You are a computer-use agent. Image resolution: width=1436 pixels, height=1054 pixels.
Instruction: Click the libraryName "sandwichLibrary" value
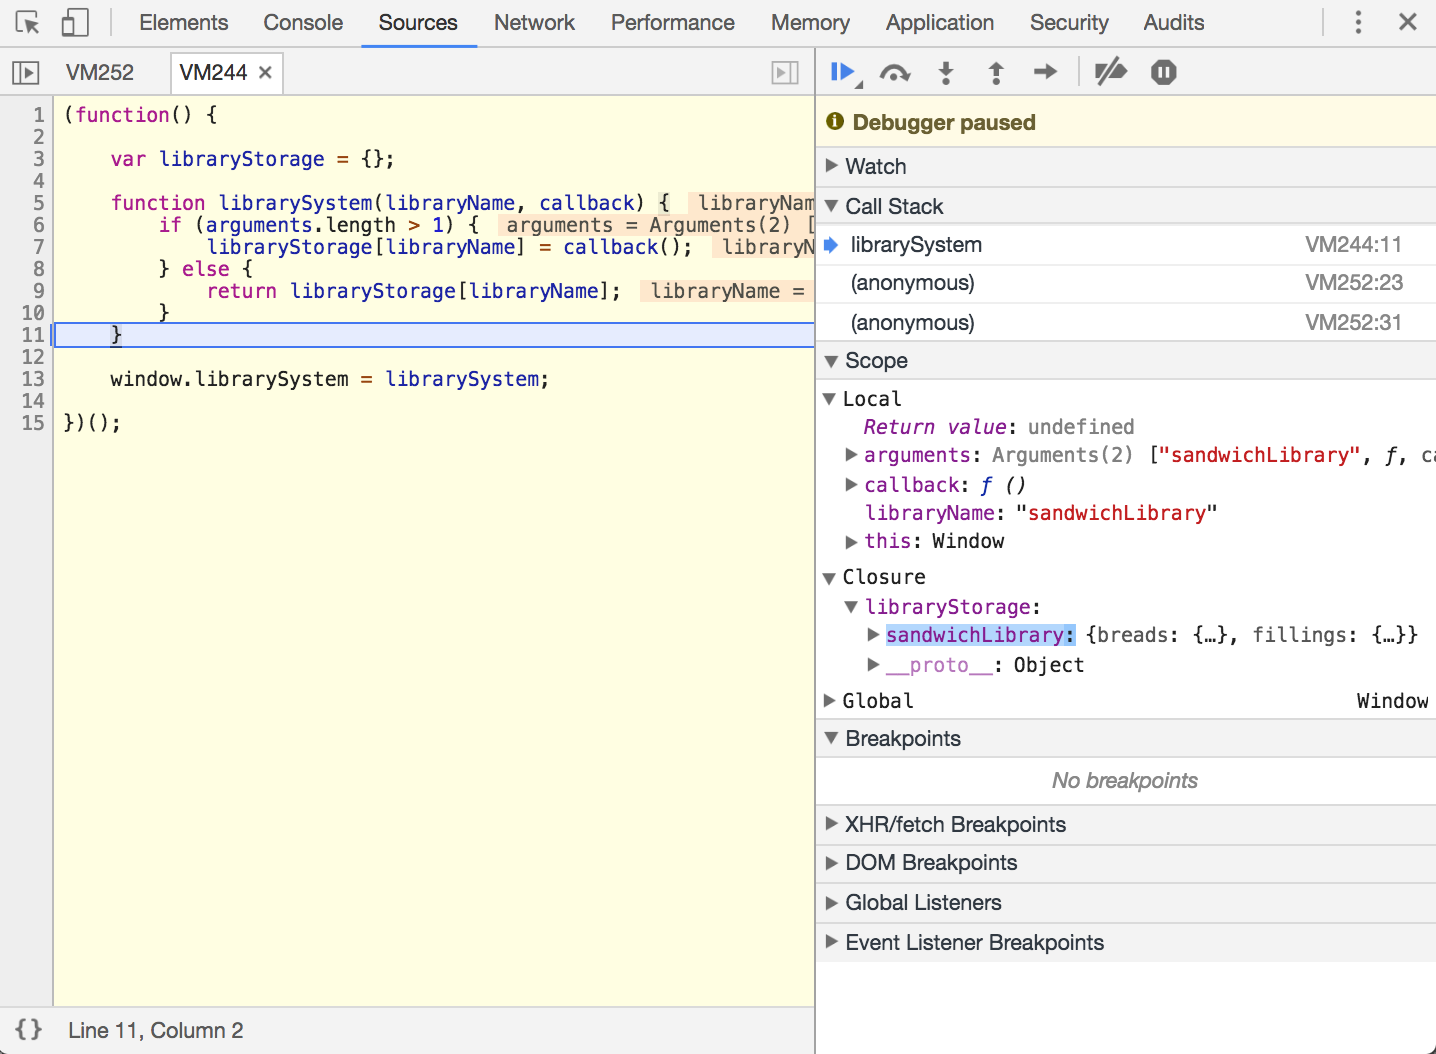pyautogui.click(x=1116, y=513)
